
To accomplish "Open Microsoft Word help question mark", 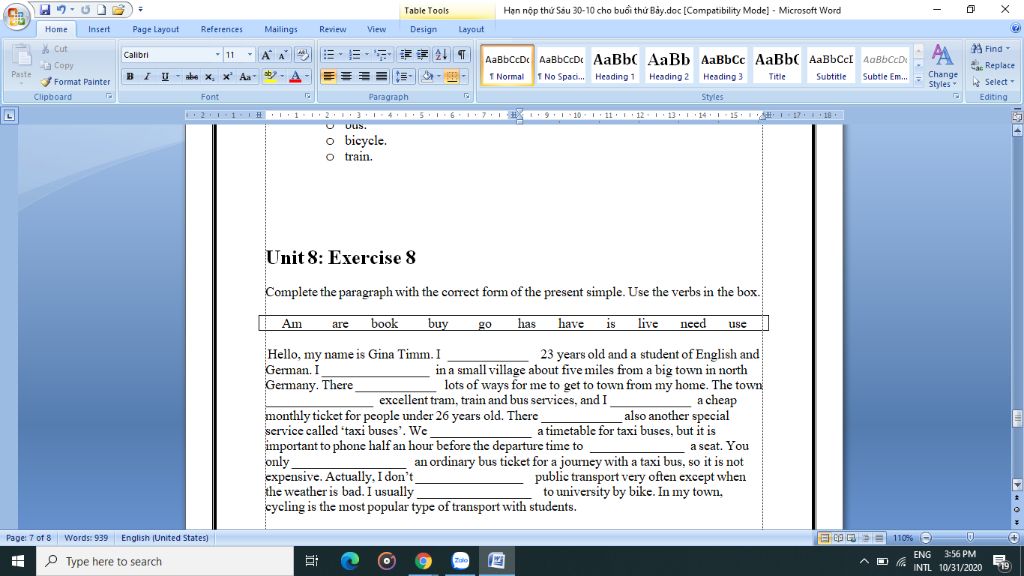I will [1016, 29].
